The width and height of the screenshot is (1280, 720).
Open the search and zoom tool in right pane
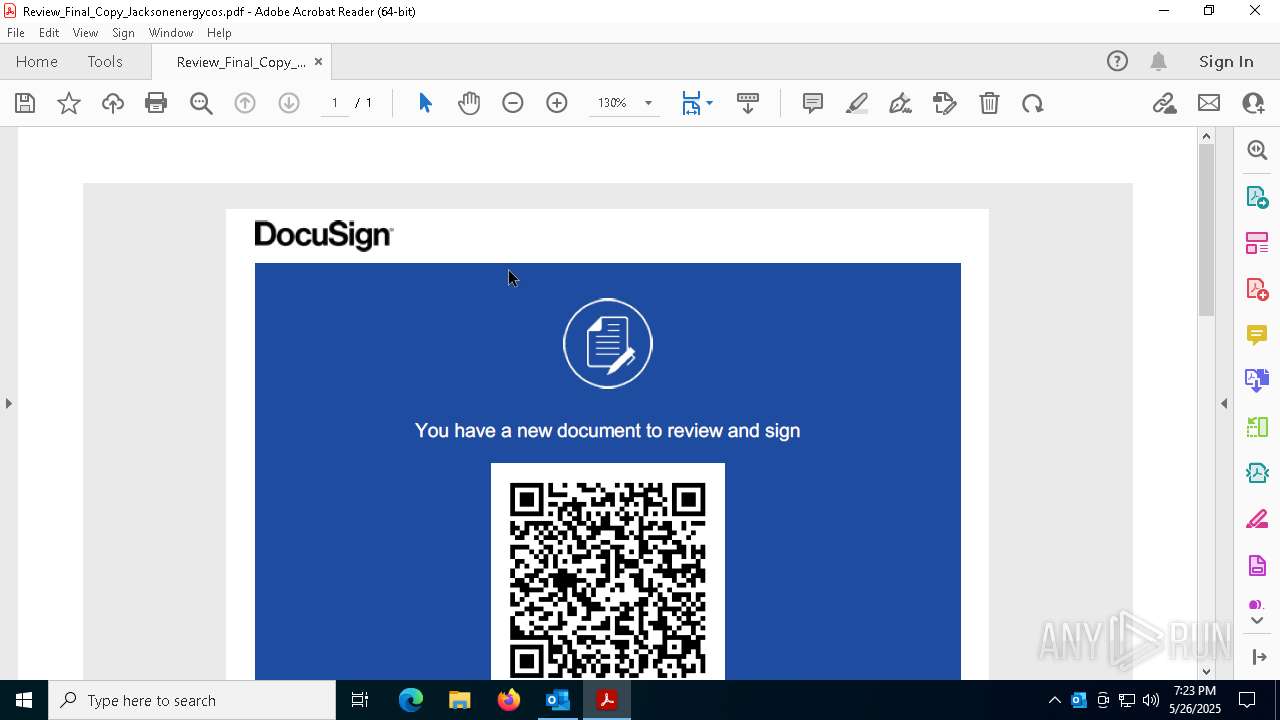(x=1257, y=150)
